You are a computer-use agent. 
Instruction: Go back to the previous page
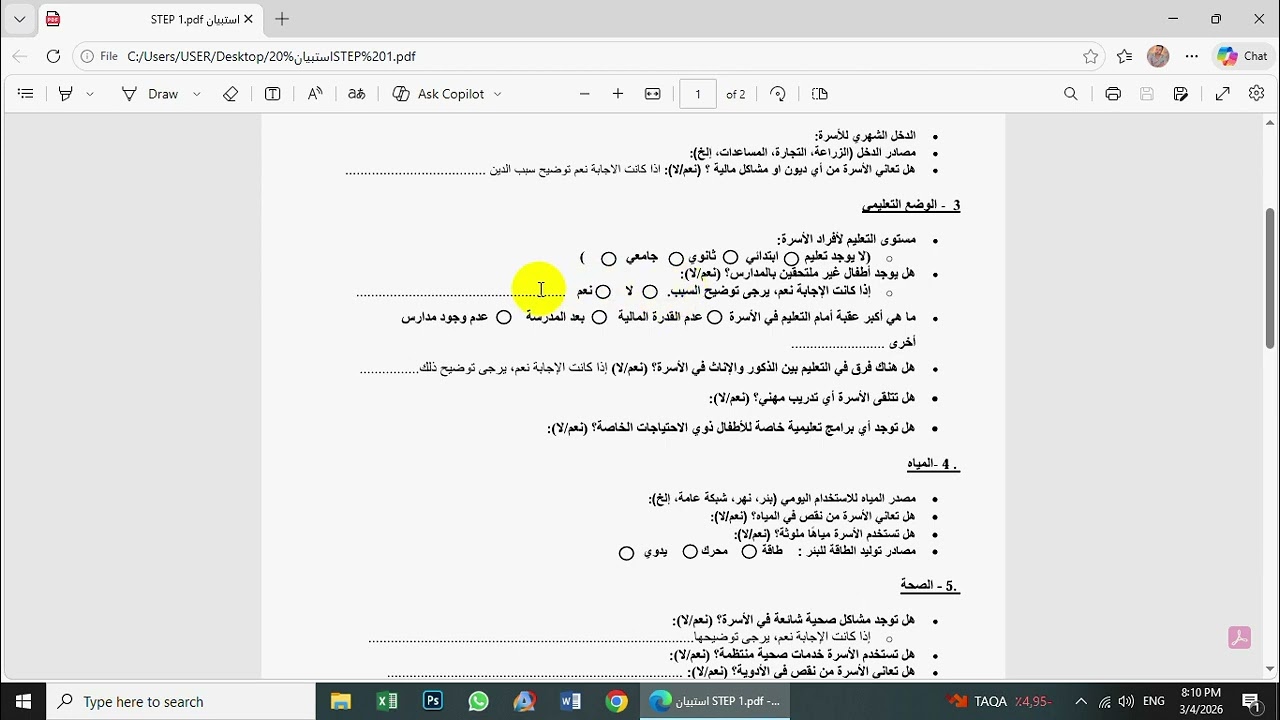click(x=20, y=57)
